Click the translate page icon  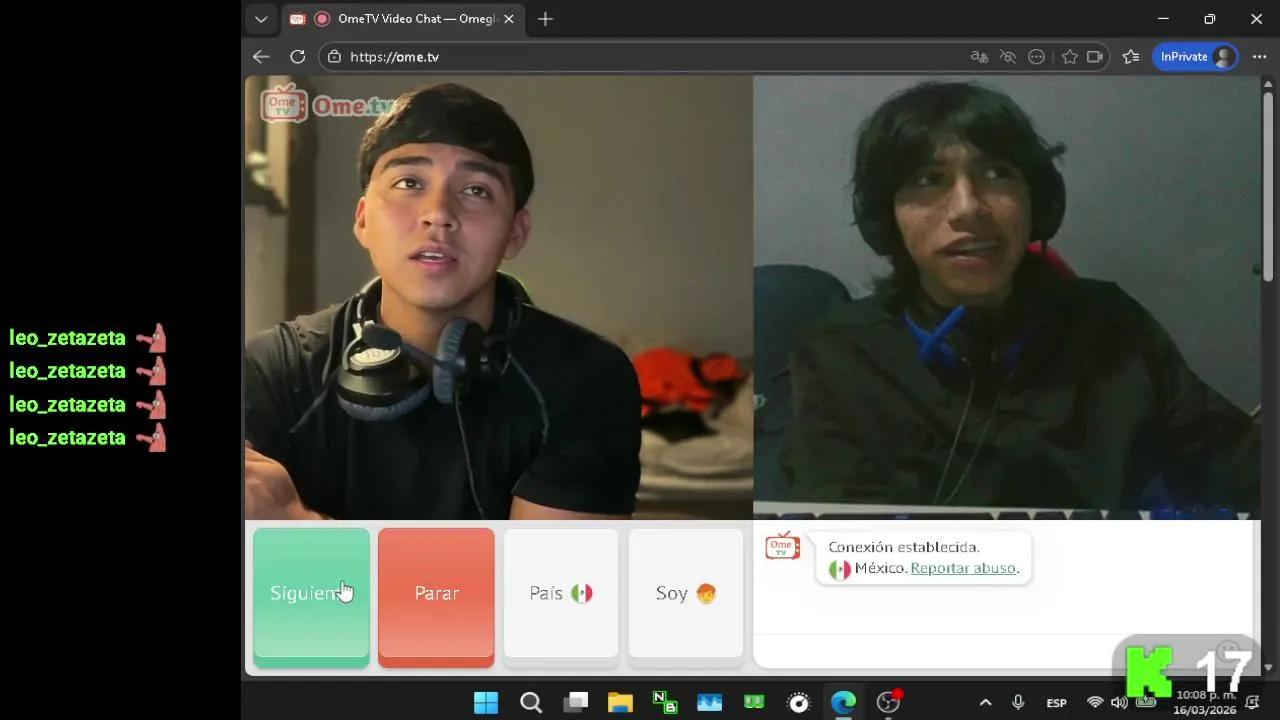(x=980, y=57)
